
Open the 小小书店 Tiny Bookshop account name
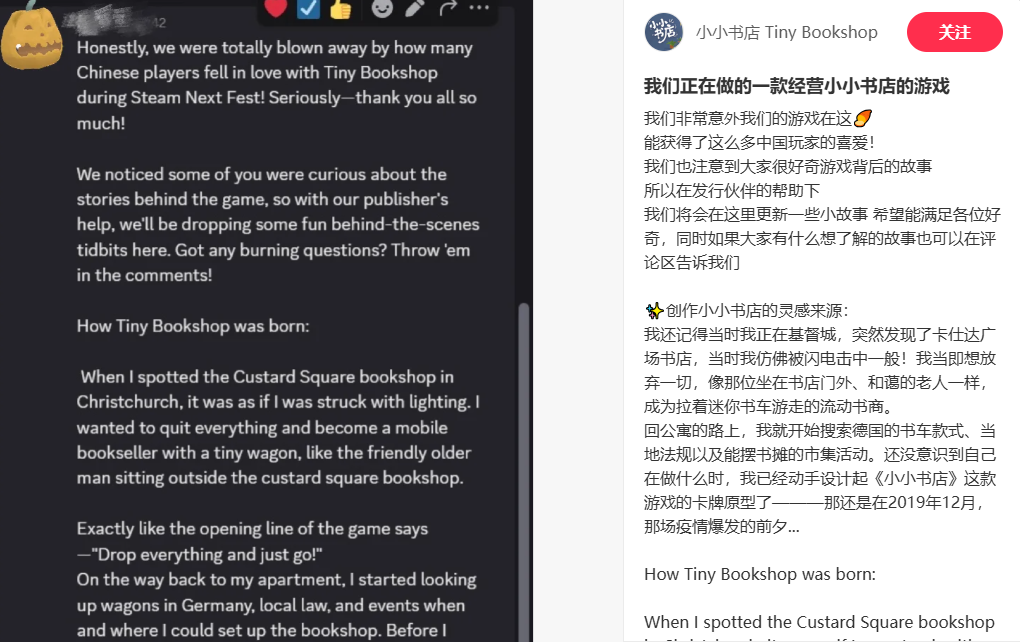[786, 32]
